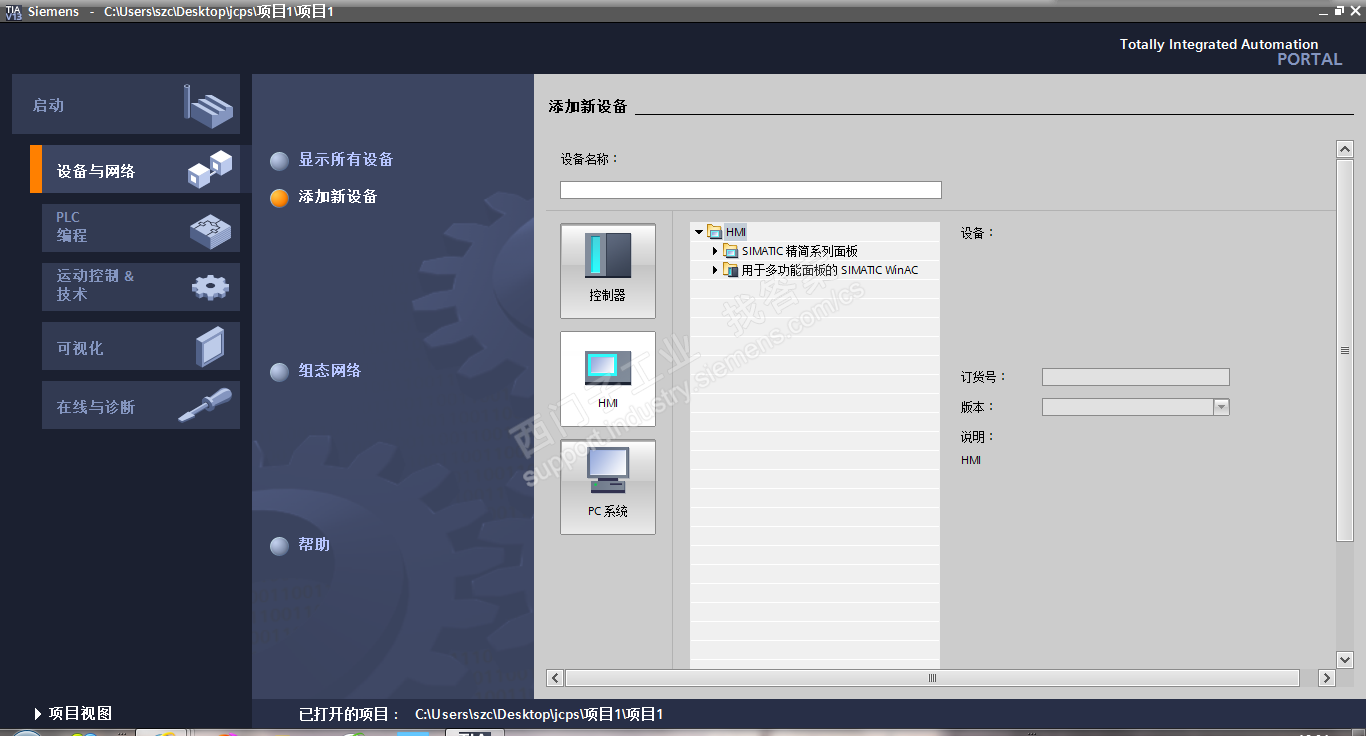The image size is (1366, 736).
Task: Click the 帮助 action
Action: [x=300, y=545]
